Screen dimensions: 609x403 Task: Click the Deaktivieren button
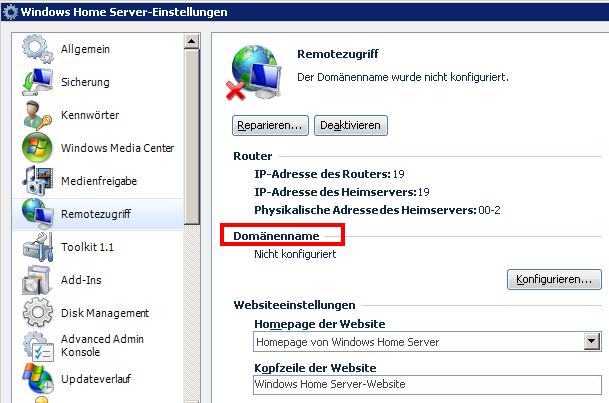point(350,125)
